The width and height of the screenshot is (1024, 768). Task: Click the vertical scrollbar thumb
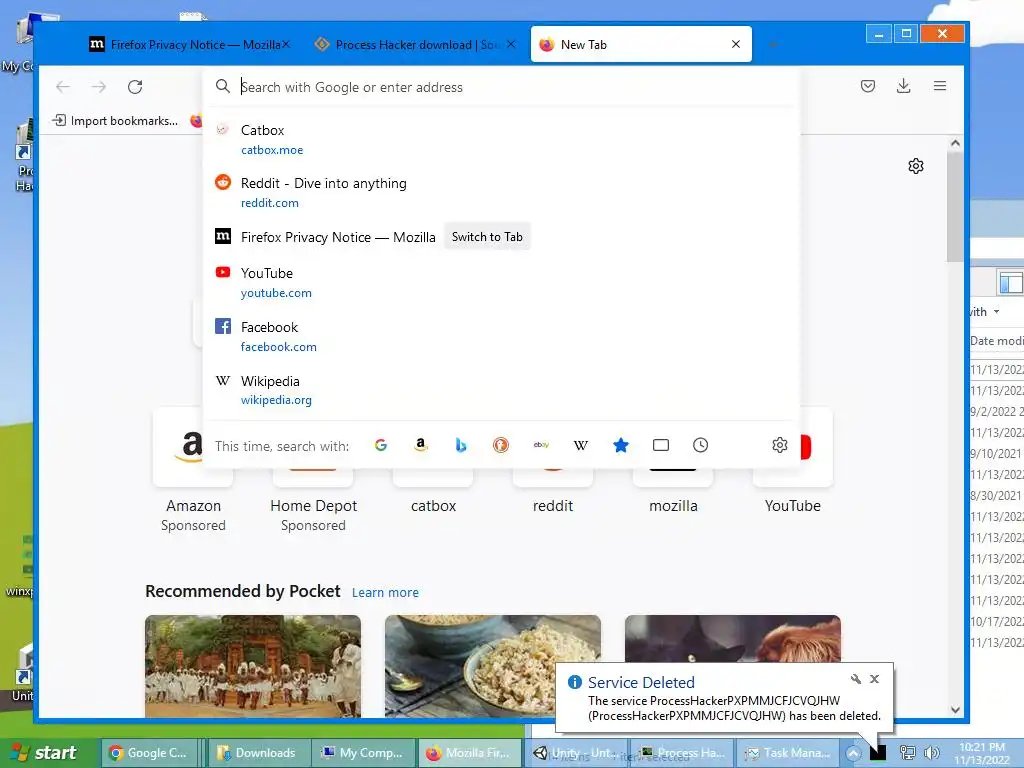pos(955,206)
